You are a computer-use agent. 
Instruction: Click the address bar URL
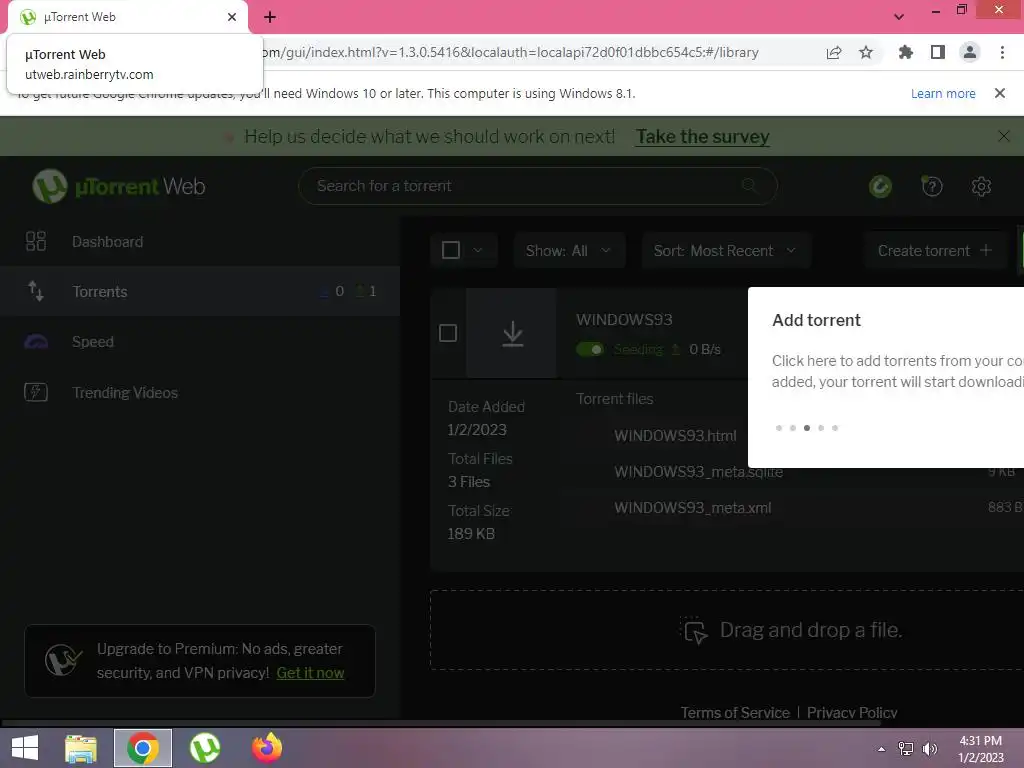[x=509, y=52]
